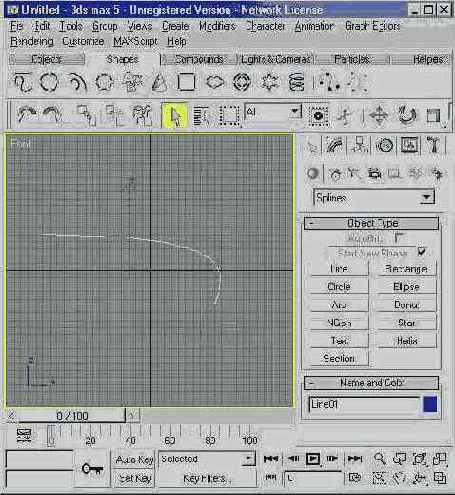Choose the rectangular selection region icon

click(229, 116)
